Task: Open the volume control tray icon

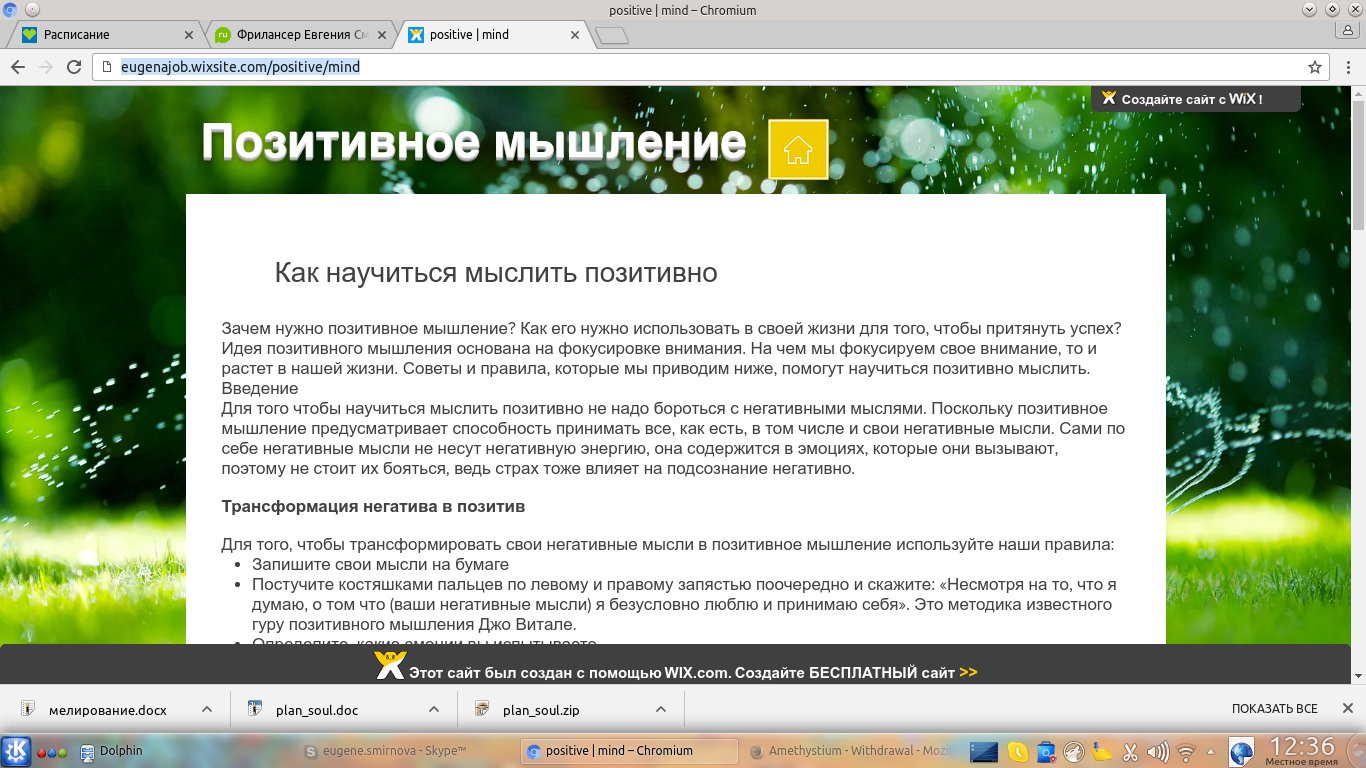Action: coord(1158,751)
